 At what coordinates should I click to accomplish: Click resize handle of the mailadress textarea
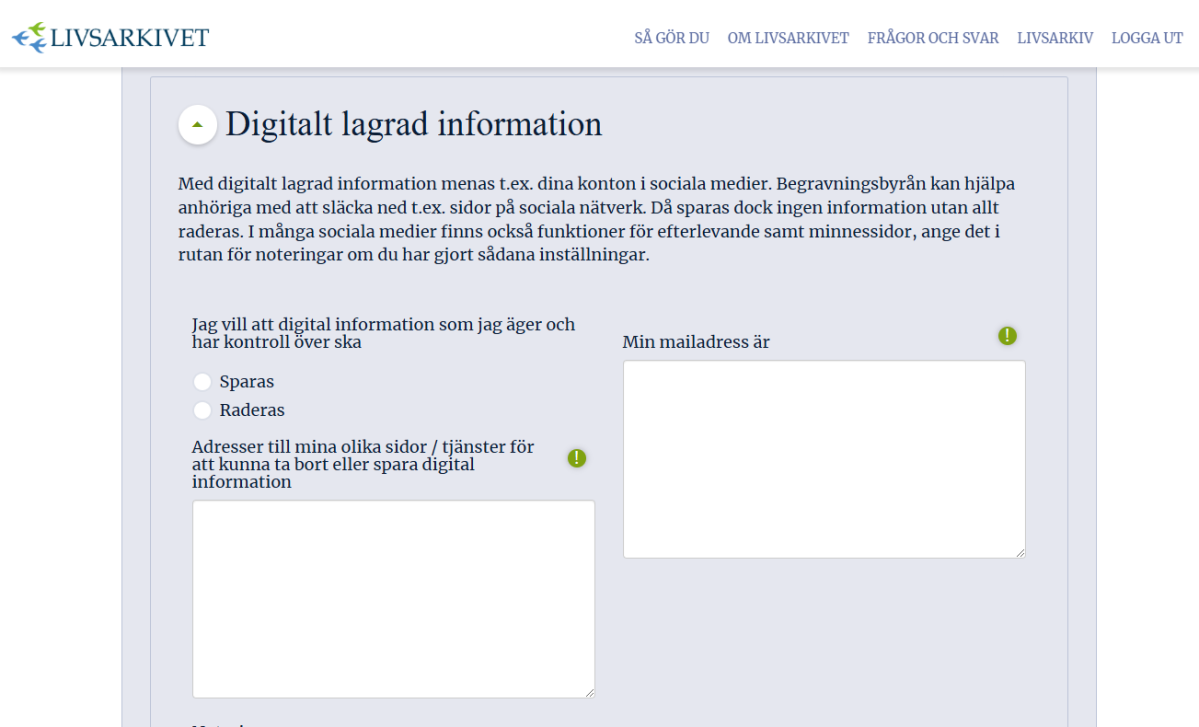point(1019,552)
